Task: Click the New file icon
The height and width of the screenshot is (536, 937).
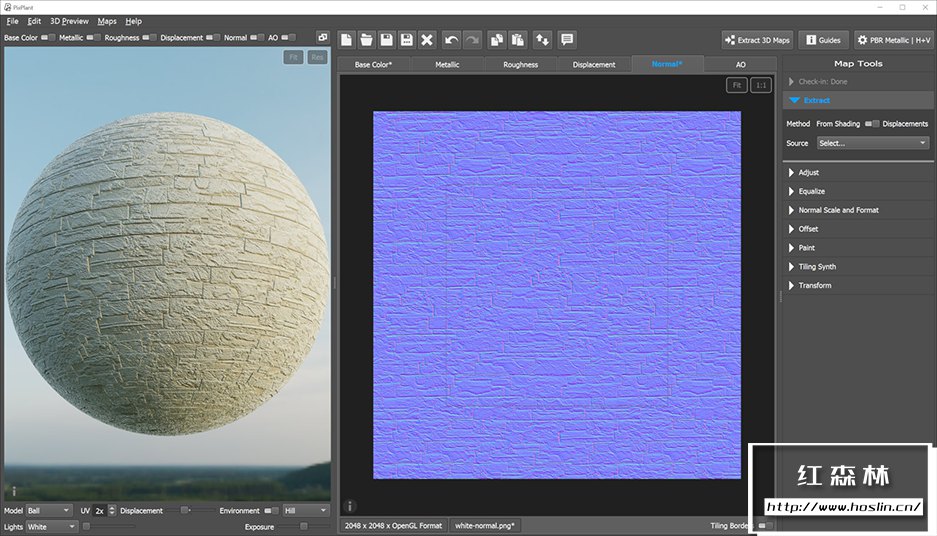Action: tap(347, 40)
